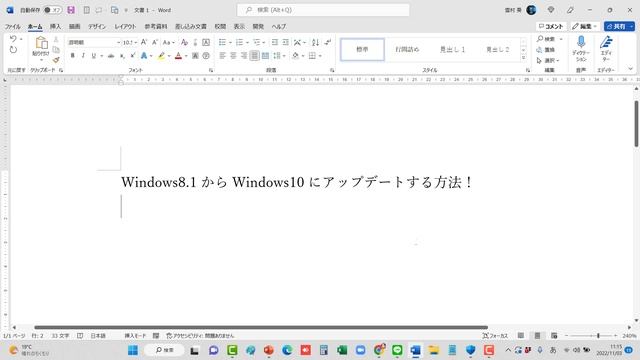Click the Grow Font icon
The image size is (640, 360).
point(144,42)
